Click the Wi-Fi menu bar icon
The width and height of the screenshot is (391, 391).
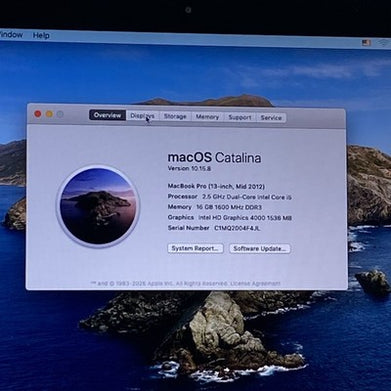tap(384, 43)
